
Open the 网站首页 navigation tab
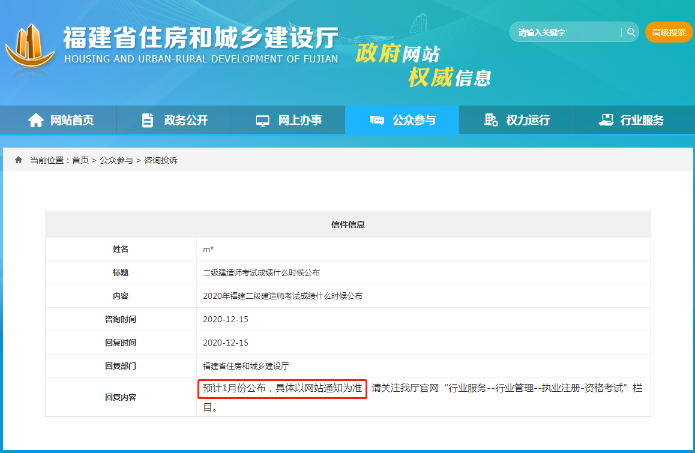(x=58, y=120)
